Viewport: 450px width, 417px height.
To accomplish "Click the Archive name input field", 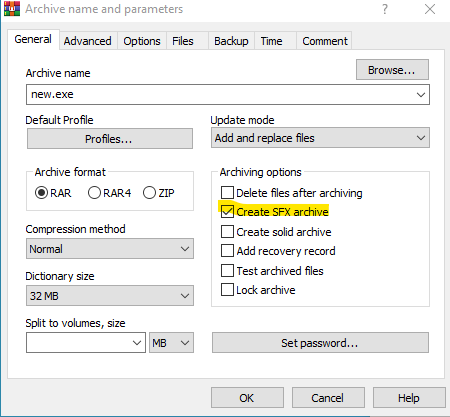I will [228, 94].
